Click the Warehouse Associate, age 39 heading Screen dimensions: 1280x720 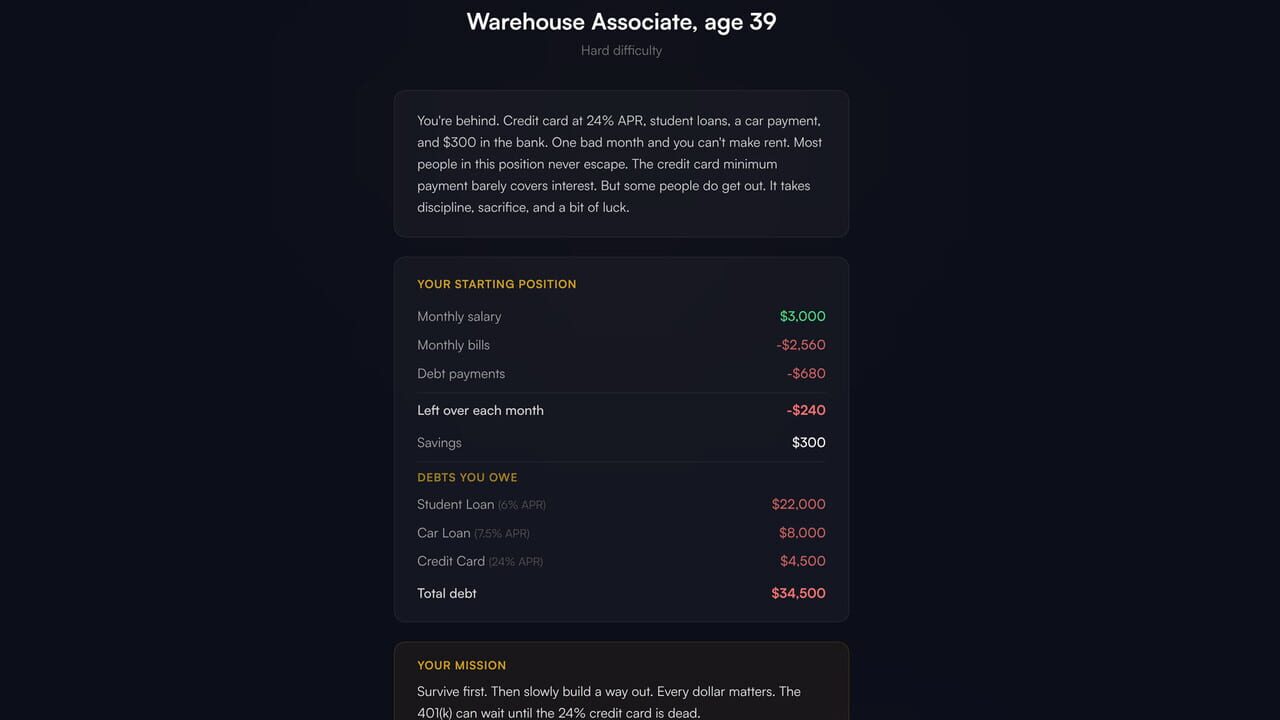point(621,22)
